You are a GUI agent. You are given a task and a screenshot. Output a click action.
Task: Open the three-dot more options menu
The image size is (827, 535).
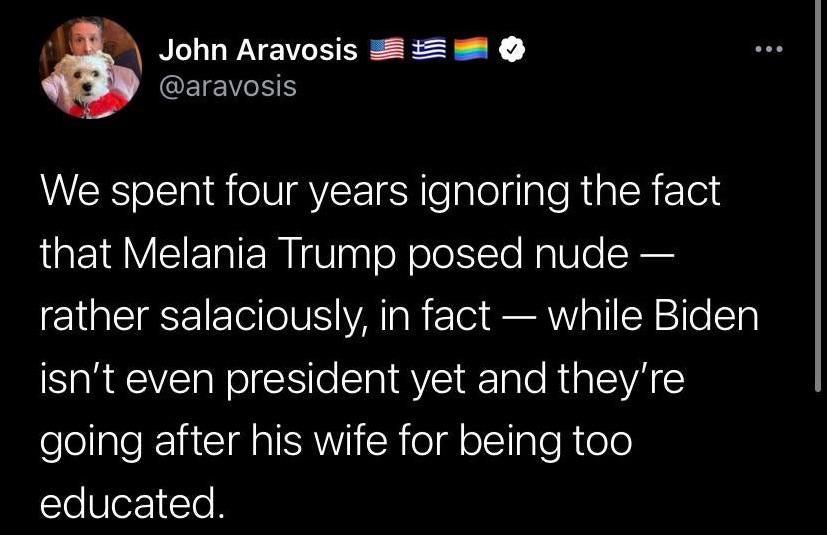768,48
